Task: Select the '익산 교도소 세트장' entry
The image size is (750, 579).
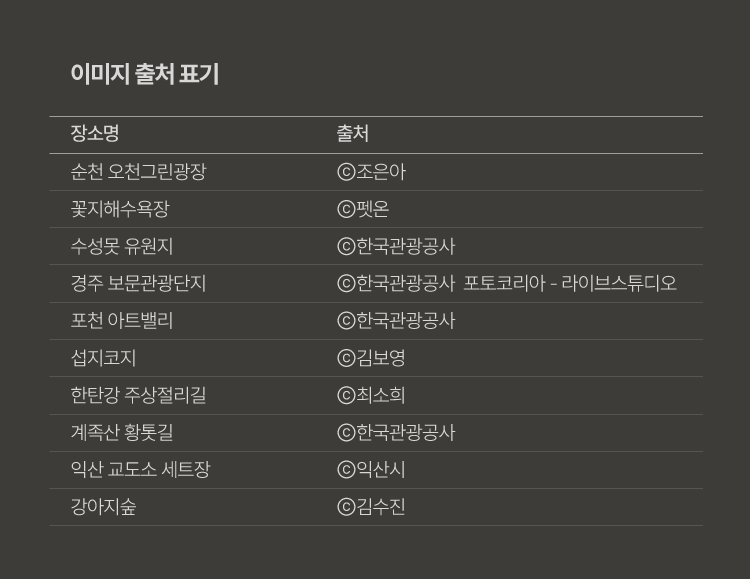Action: coord(140,470)
